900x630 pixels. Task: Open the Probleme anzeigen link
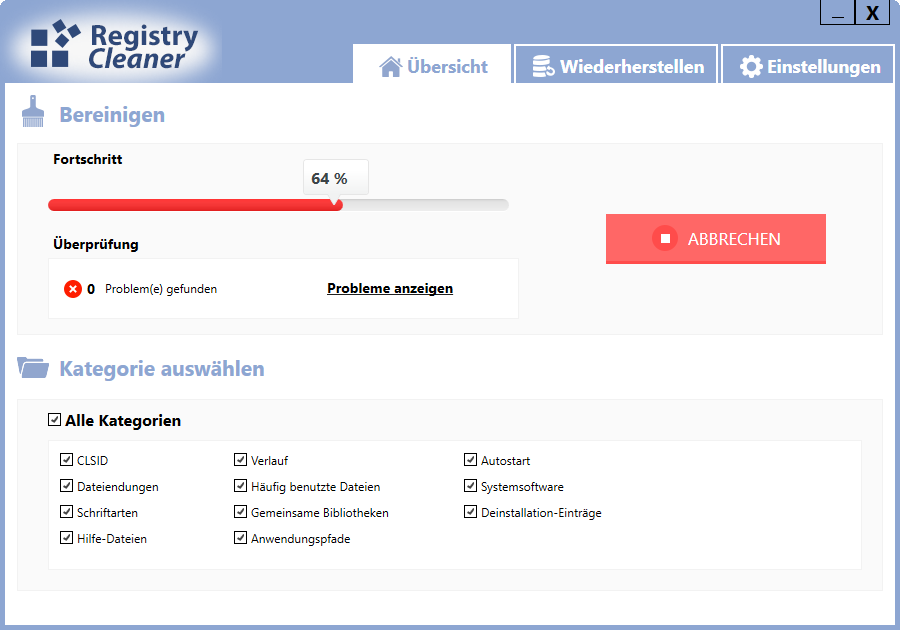[x=390, y=288]
